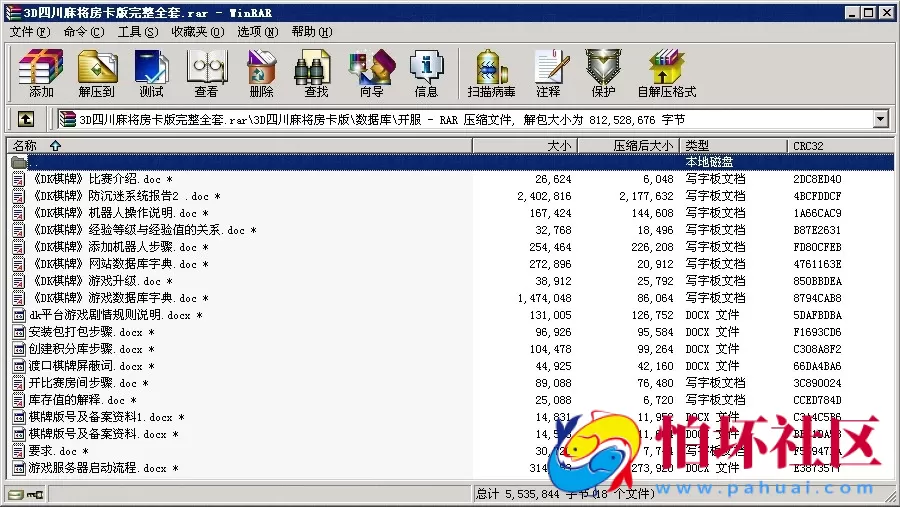Screen dimensions: 900x507
Task: Open the 帮助(H) menu
Action: click(312, 32)
